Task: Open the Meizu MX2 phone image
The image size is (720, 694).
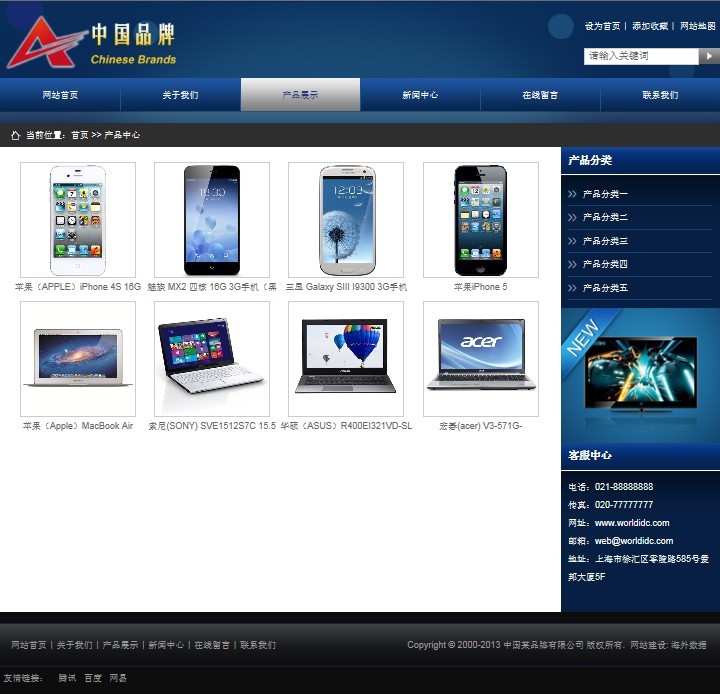Action: 212,220
